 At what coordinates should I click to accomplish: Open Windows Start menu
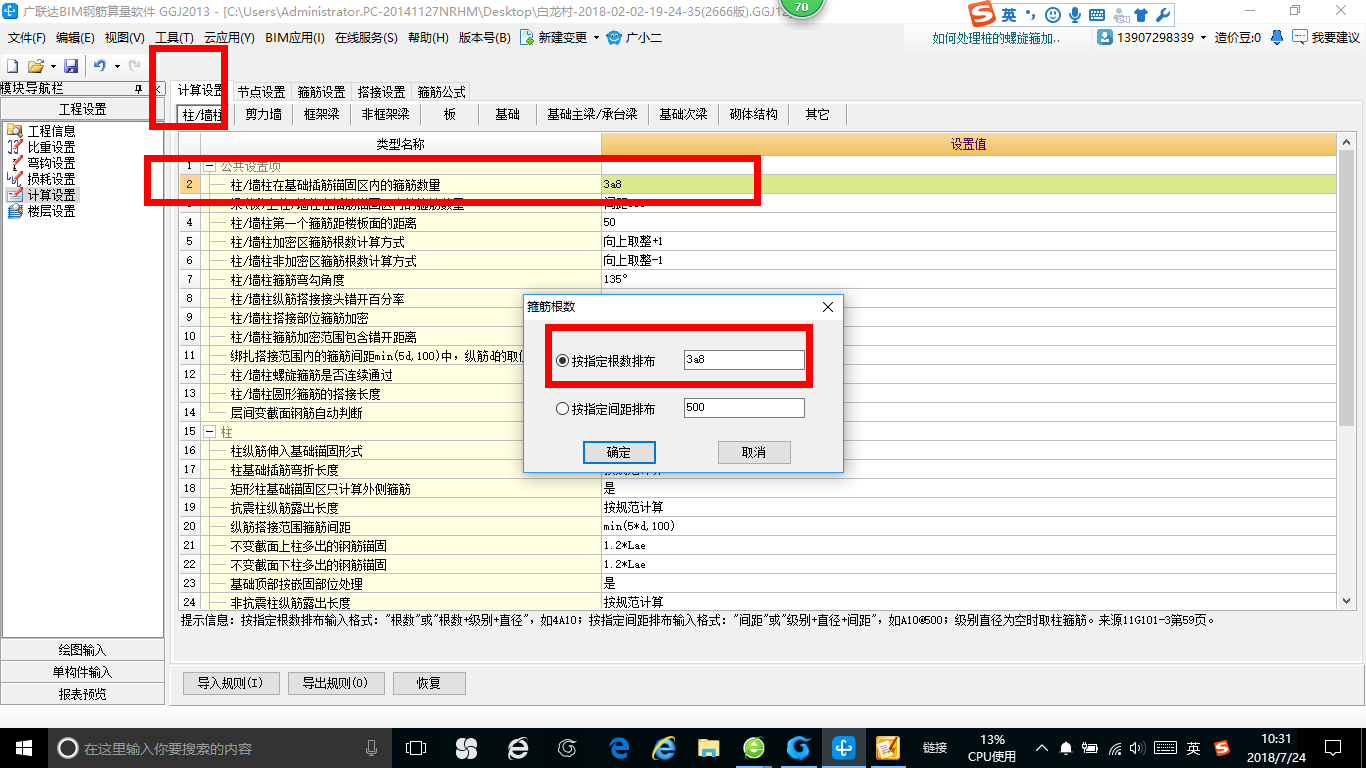pos(24,747)
